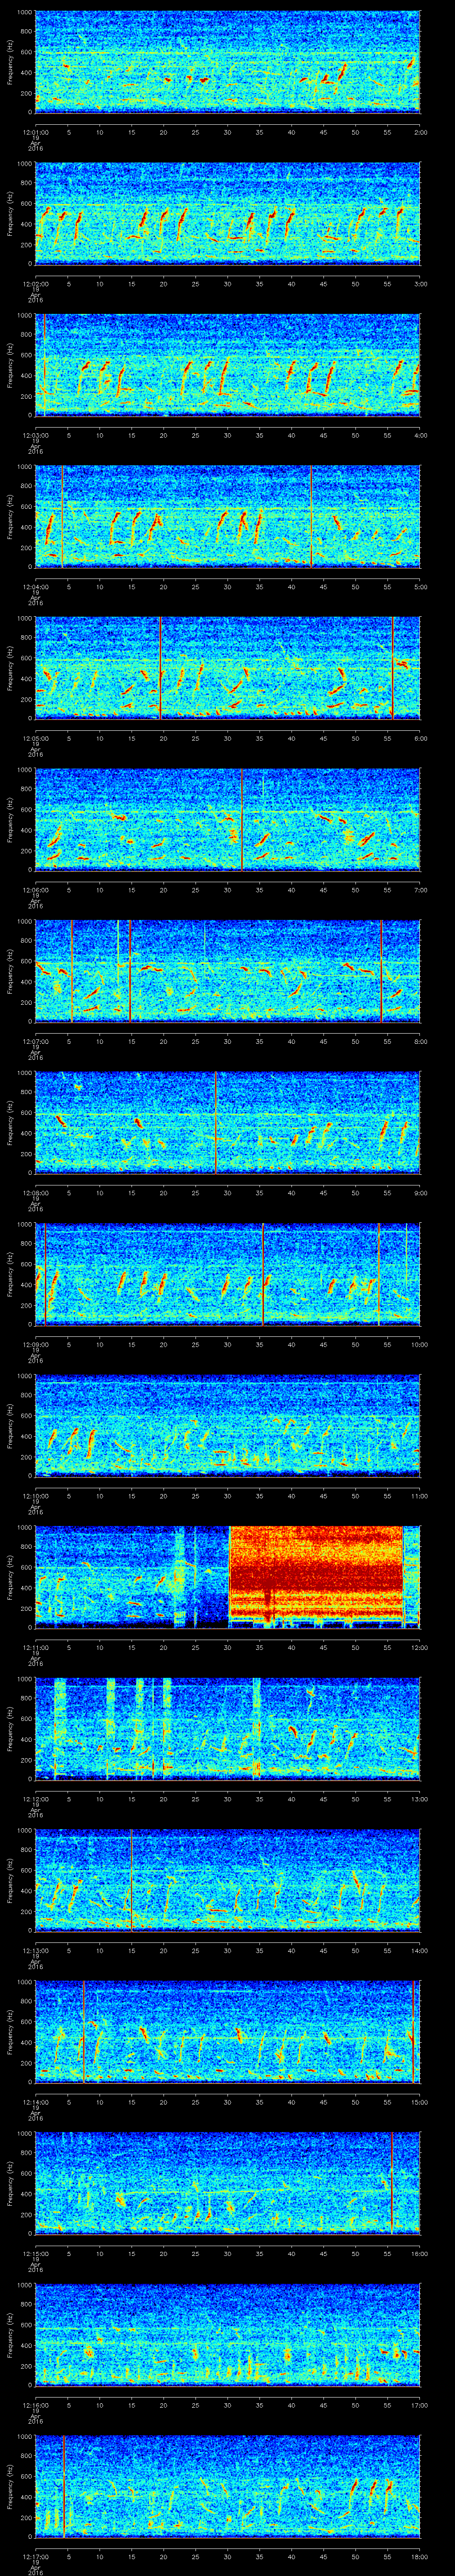Select the '6:00' end time label
The width and height of the screenshot is (455, 2576).
420,738
